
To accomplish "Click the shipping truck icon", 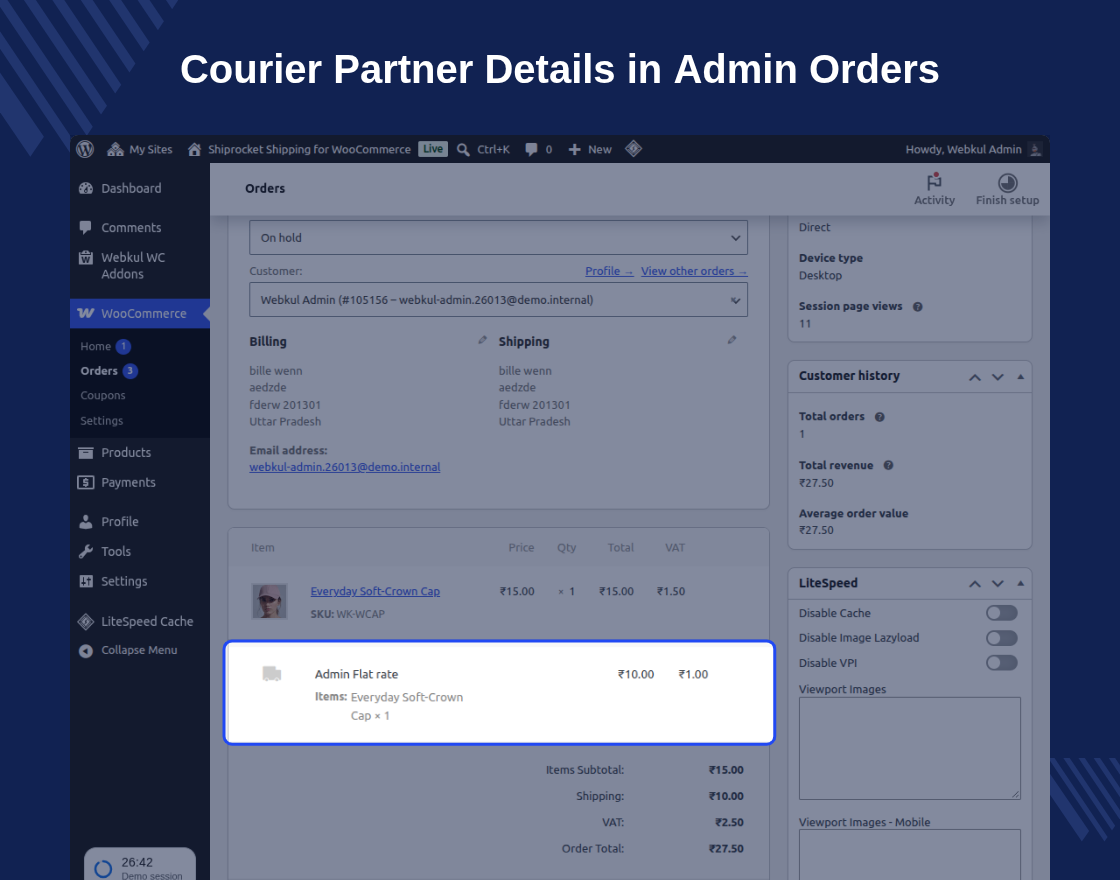I will [x=271, y=674].
